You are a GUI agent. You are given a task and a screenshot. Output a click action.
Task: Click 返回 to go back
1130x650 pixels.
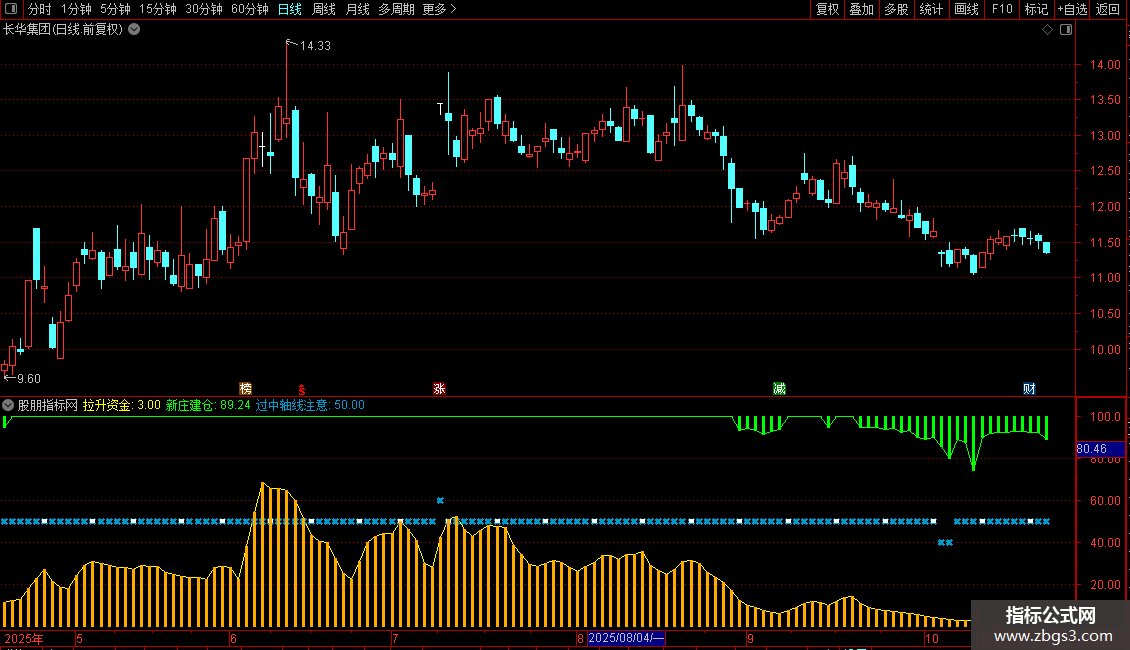click(x=1108, y=9)
